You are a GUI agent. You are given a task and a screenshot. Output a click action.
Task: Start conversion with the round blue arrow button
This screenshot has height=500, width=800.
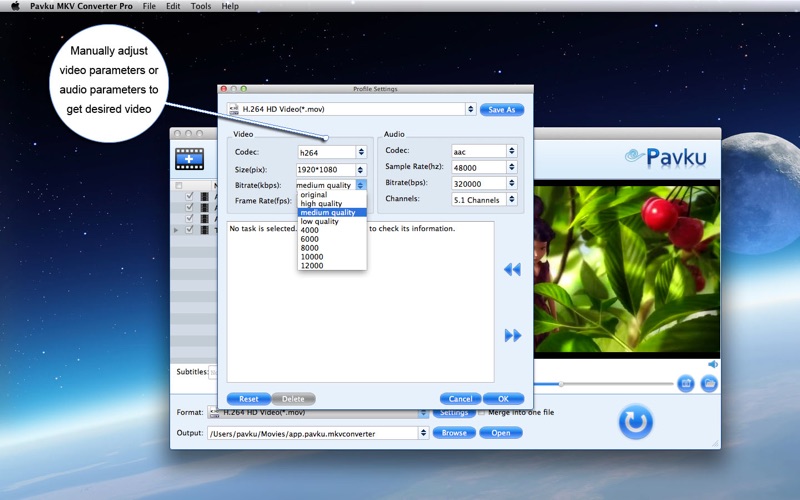coord(635,421)
